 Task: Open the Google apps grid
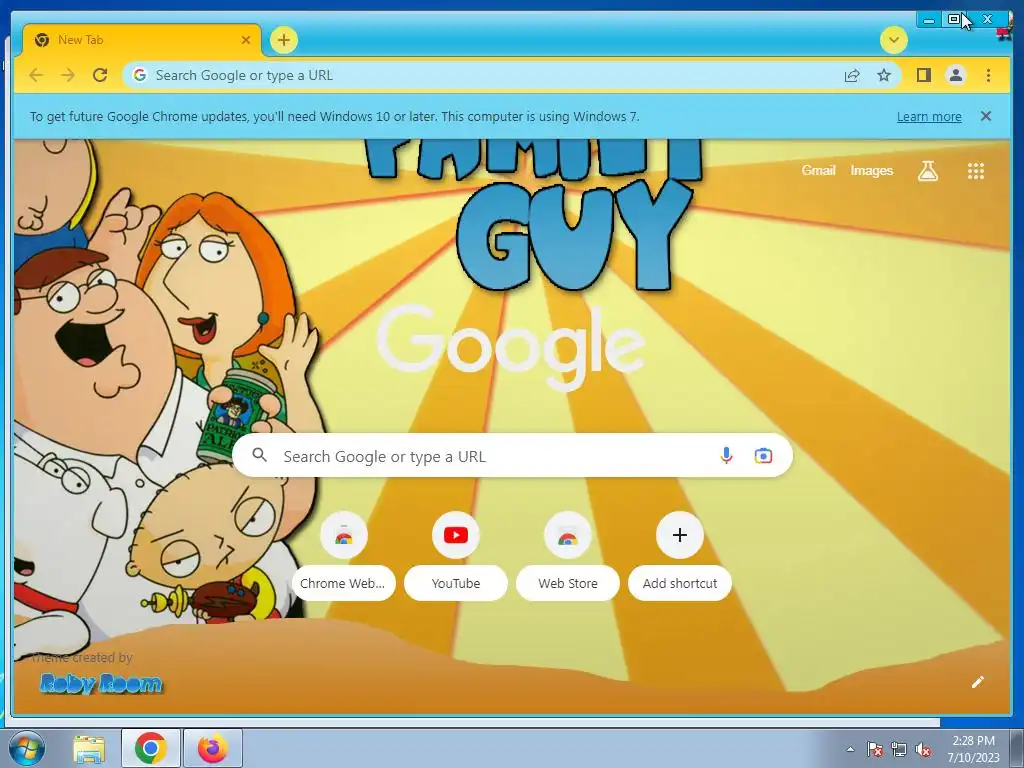(x=976, y=171)
